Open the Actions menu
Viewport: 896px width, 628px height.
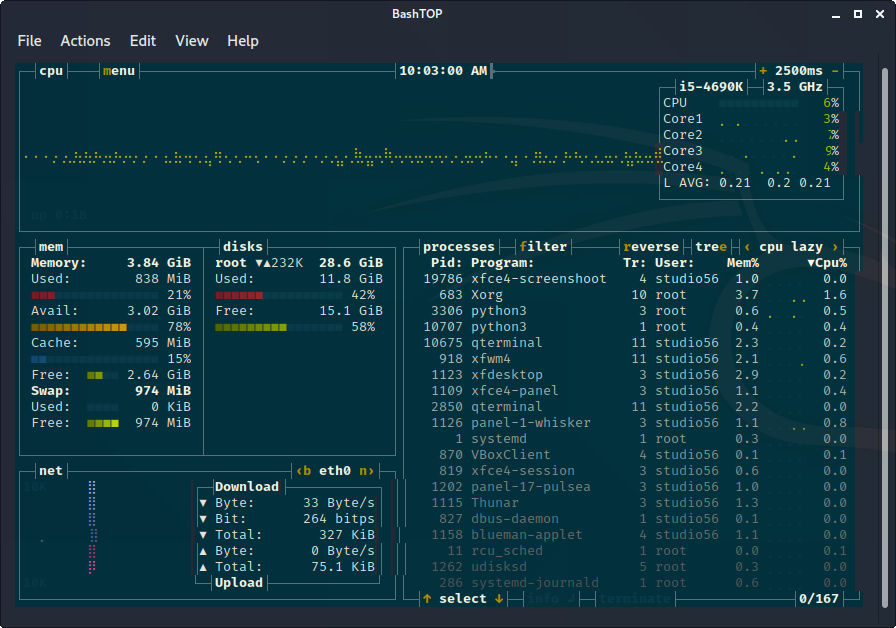click(85, 41)
